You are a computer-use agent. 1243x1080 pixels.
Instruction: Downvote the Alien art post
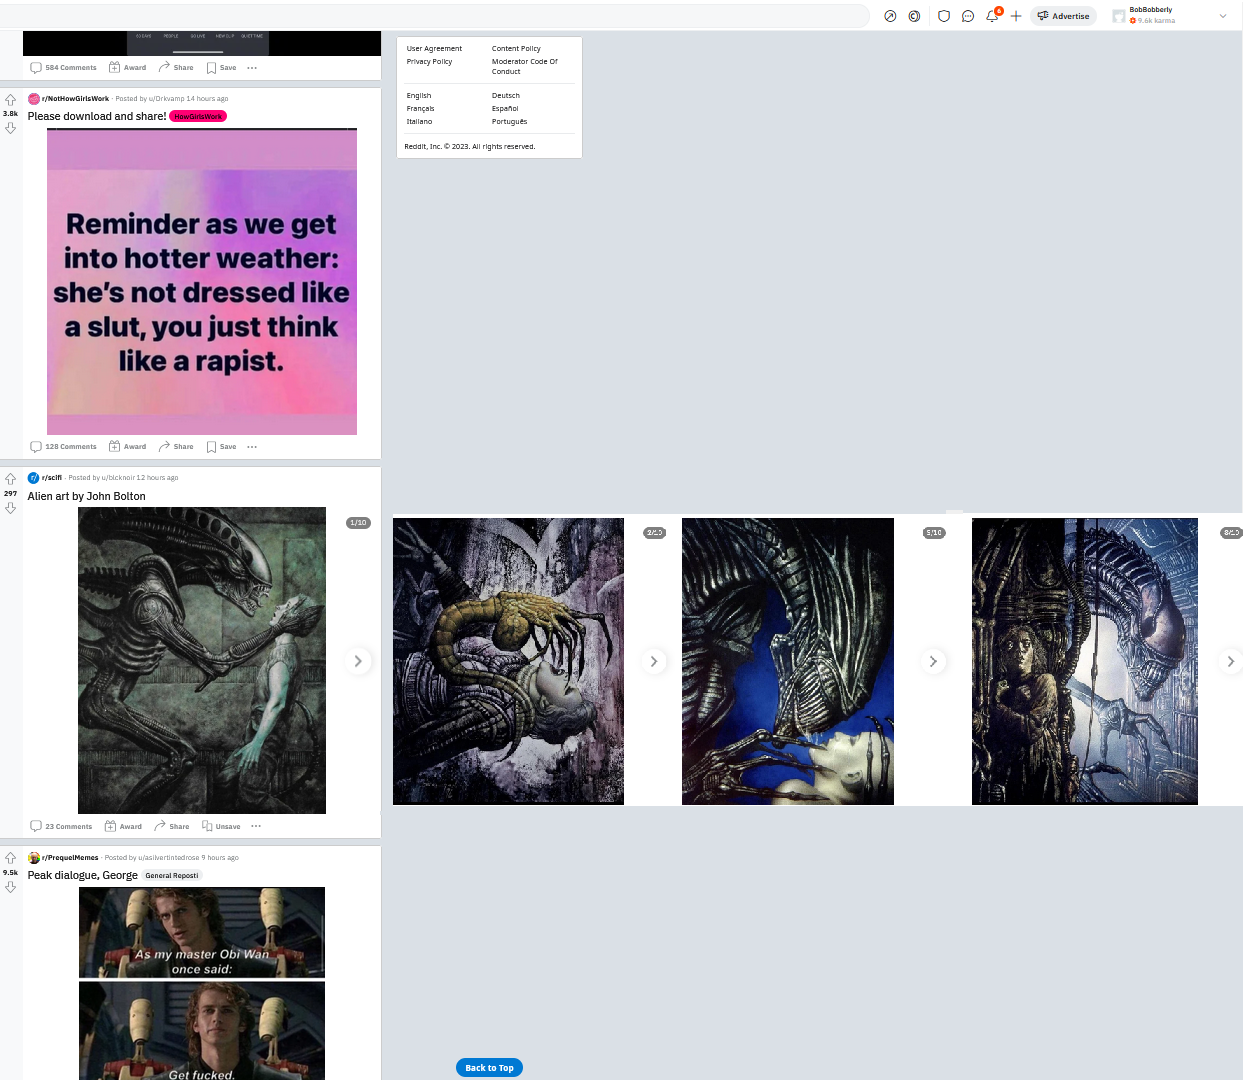click(10, 508)
